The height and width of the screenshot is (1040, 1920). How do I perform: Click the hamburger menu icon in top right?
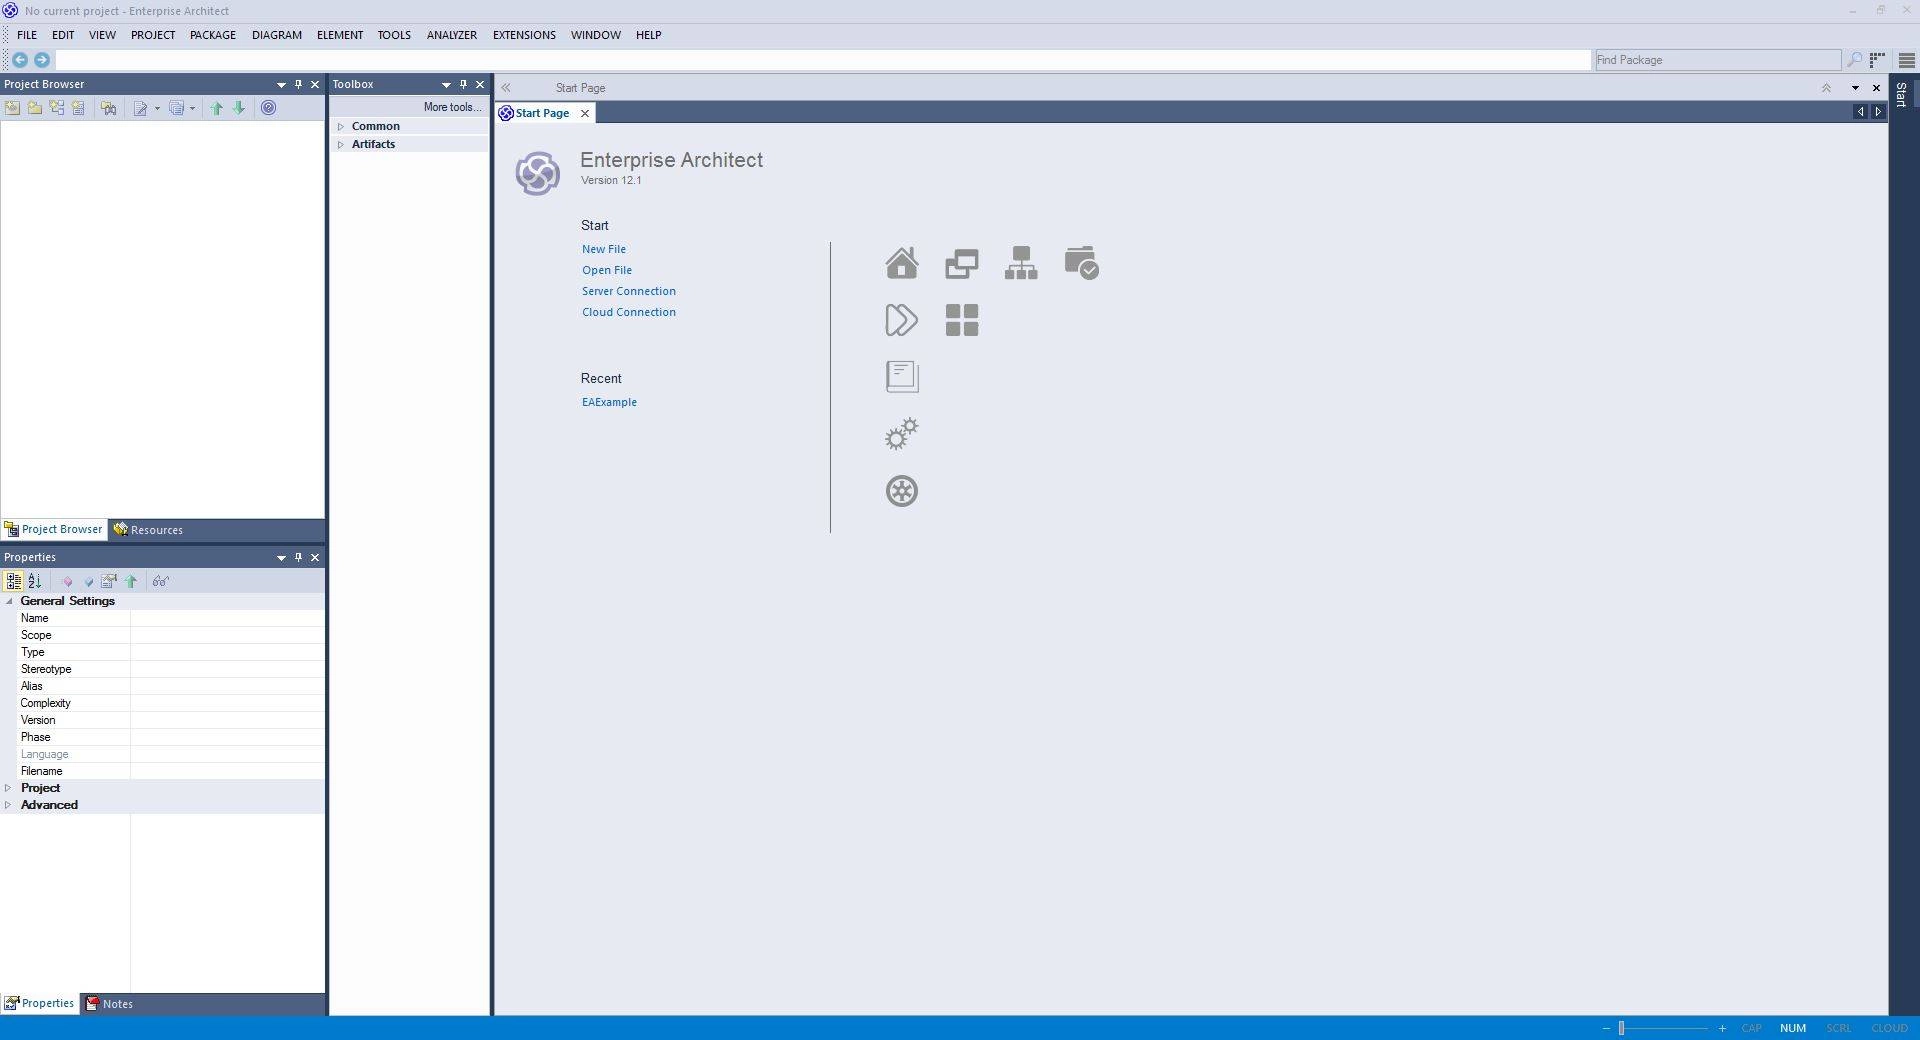[1906, 60]
